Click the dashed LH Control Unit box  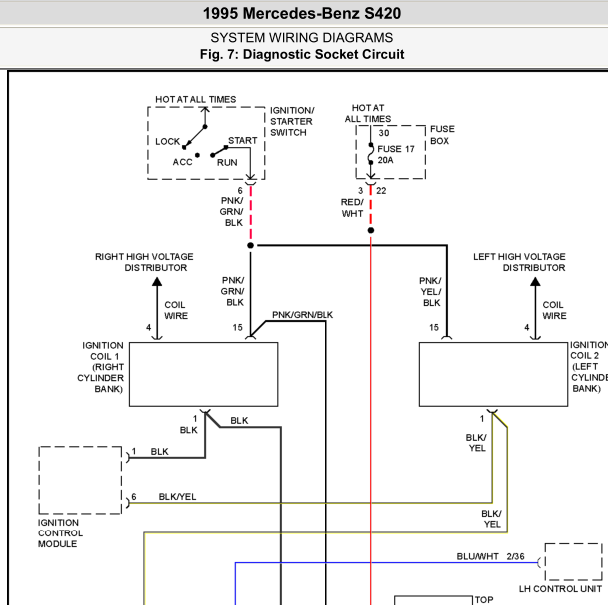tap(573, 562)
